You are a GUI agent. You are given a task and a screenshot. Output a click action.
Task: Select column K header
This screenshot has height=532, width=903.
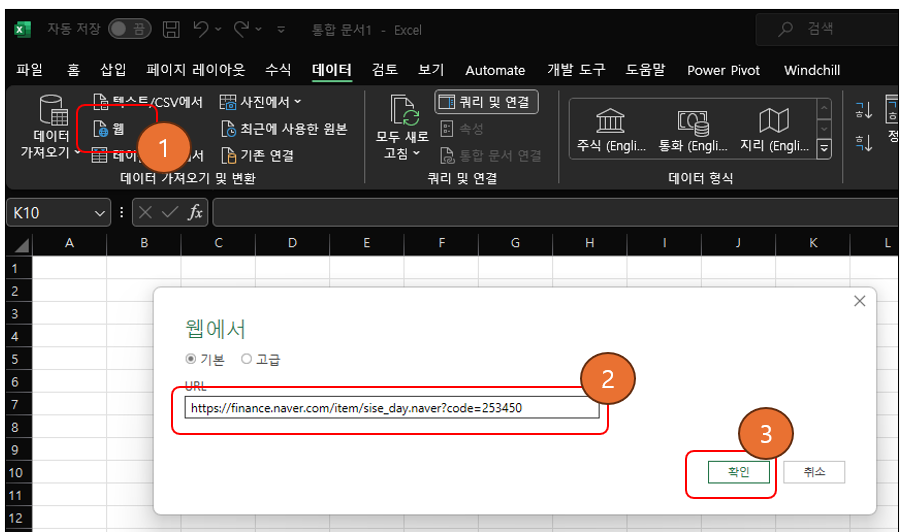click(x=813, y=244)
